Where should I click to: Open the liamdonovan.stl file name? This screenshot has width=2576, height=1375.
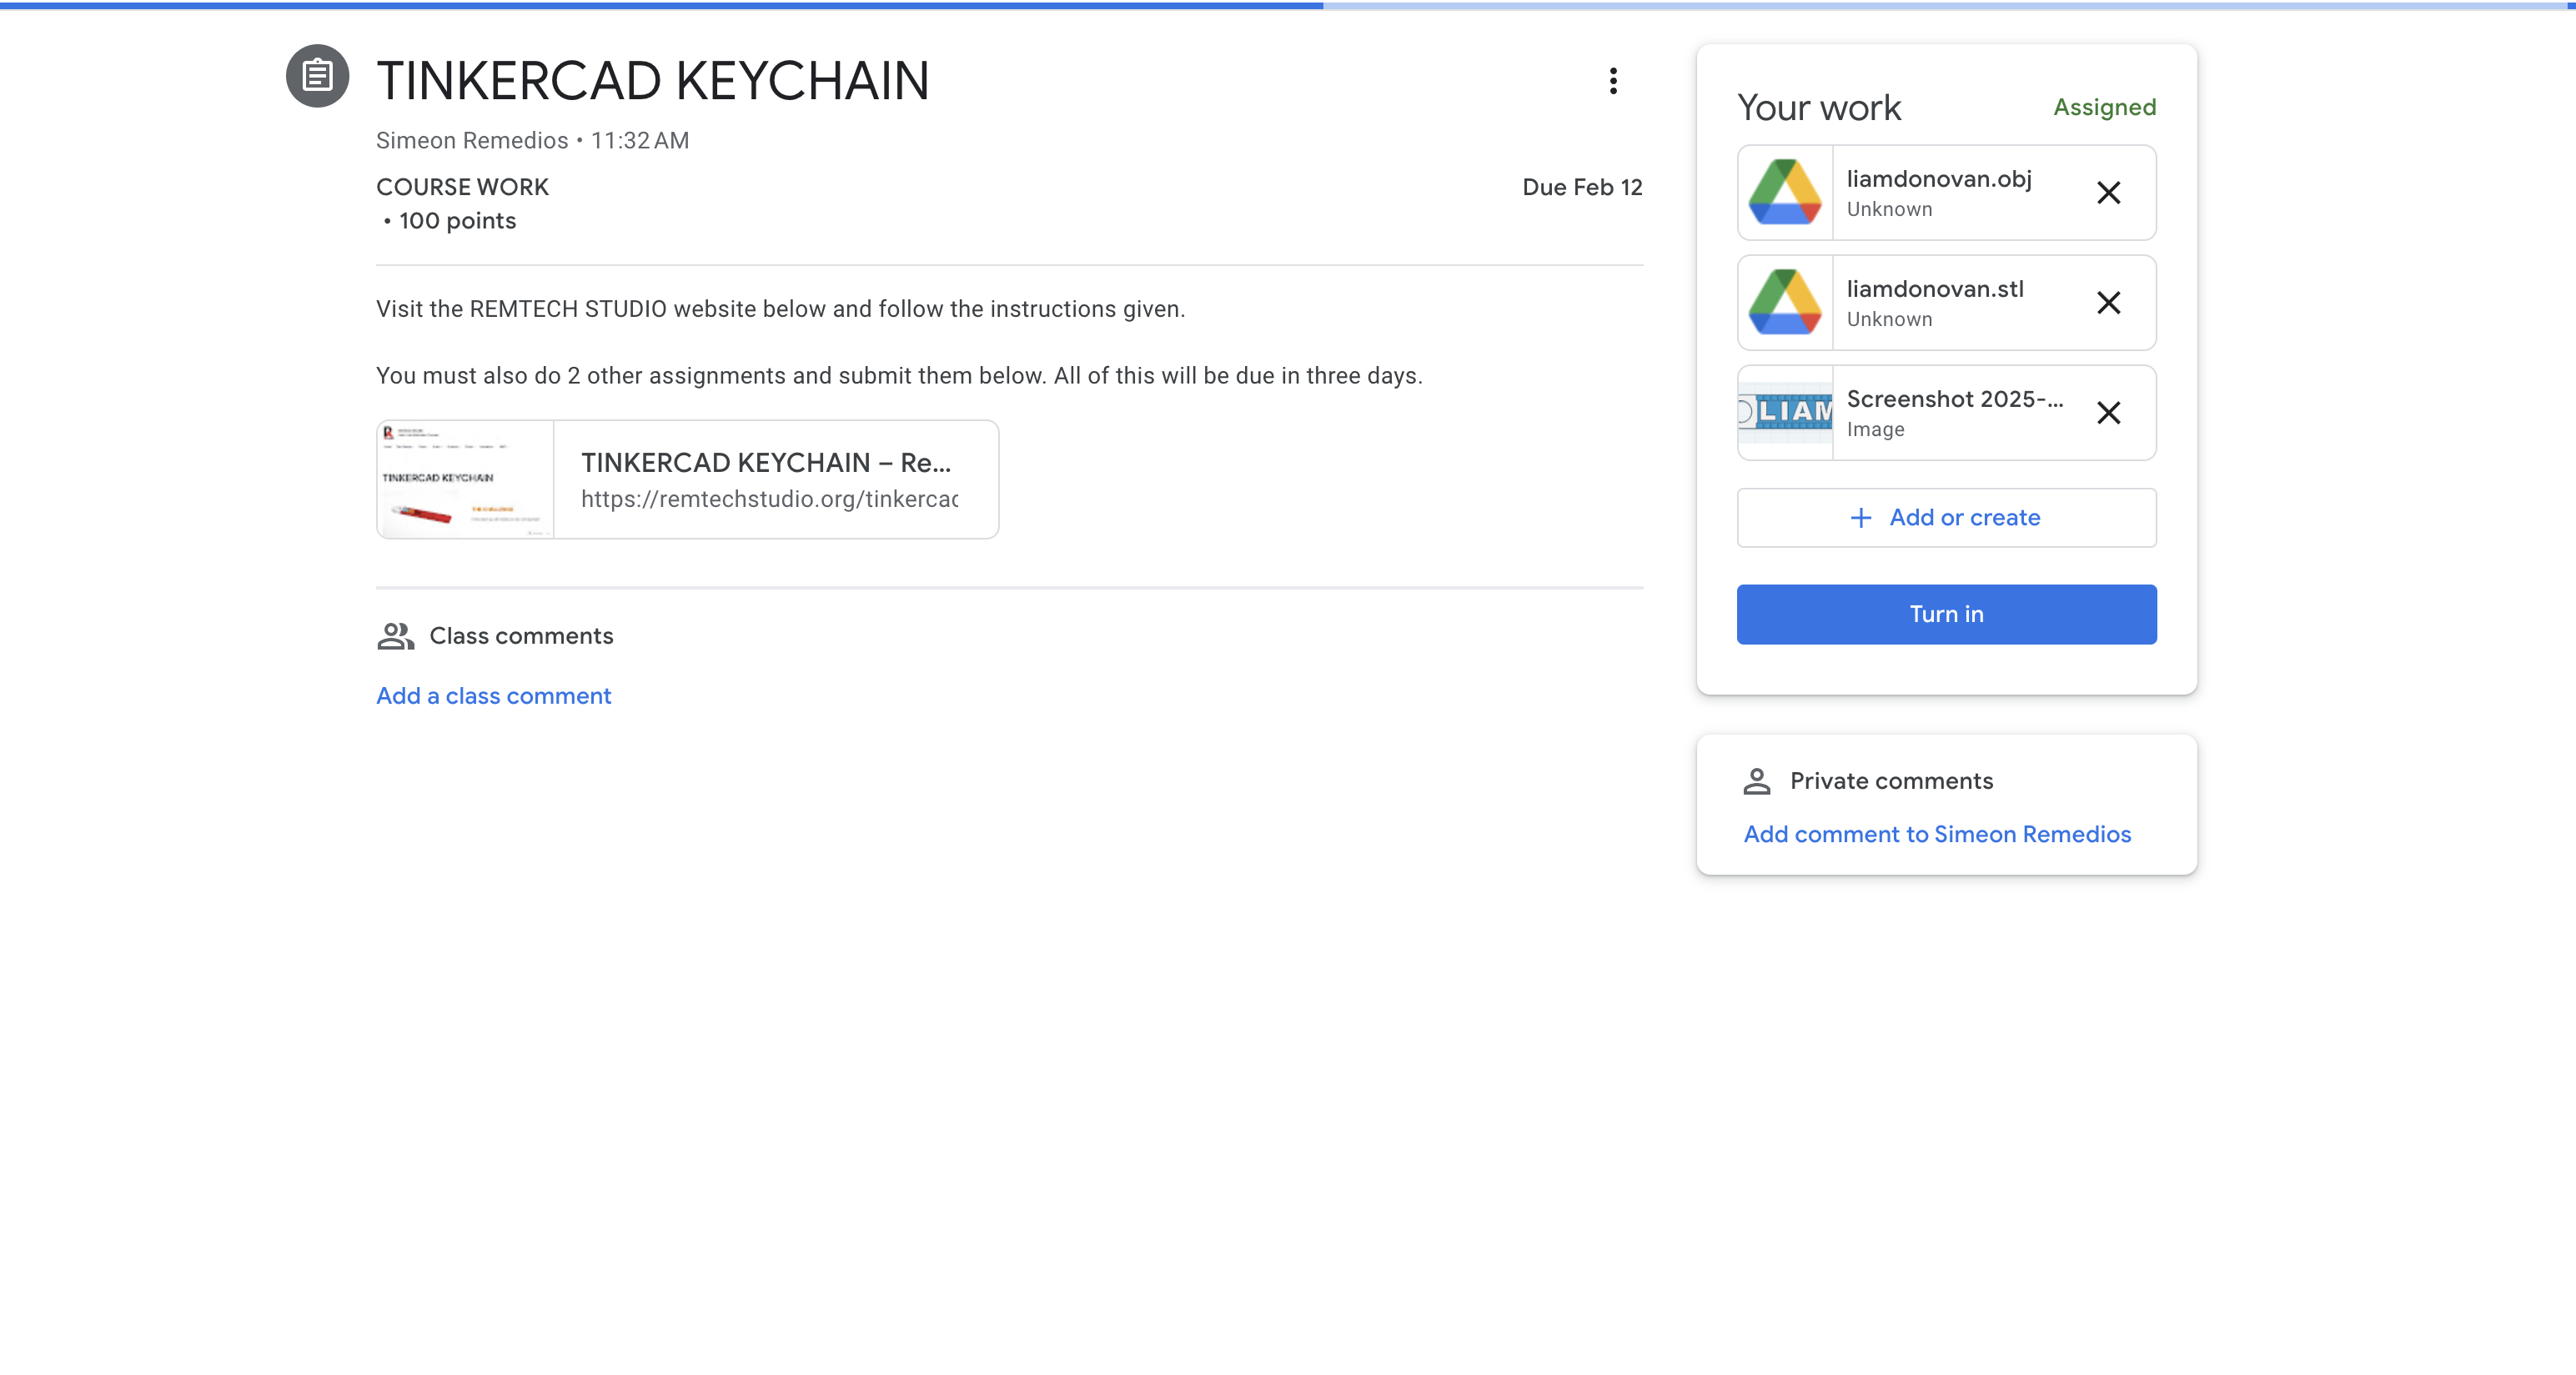1934,289
